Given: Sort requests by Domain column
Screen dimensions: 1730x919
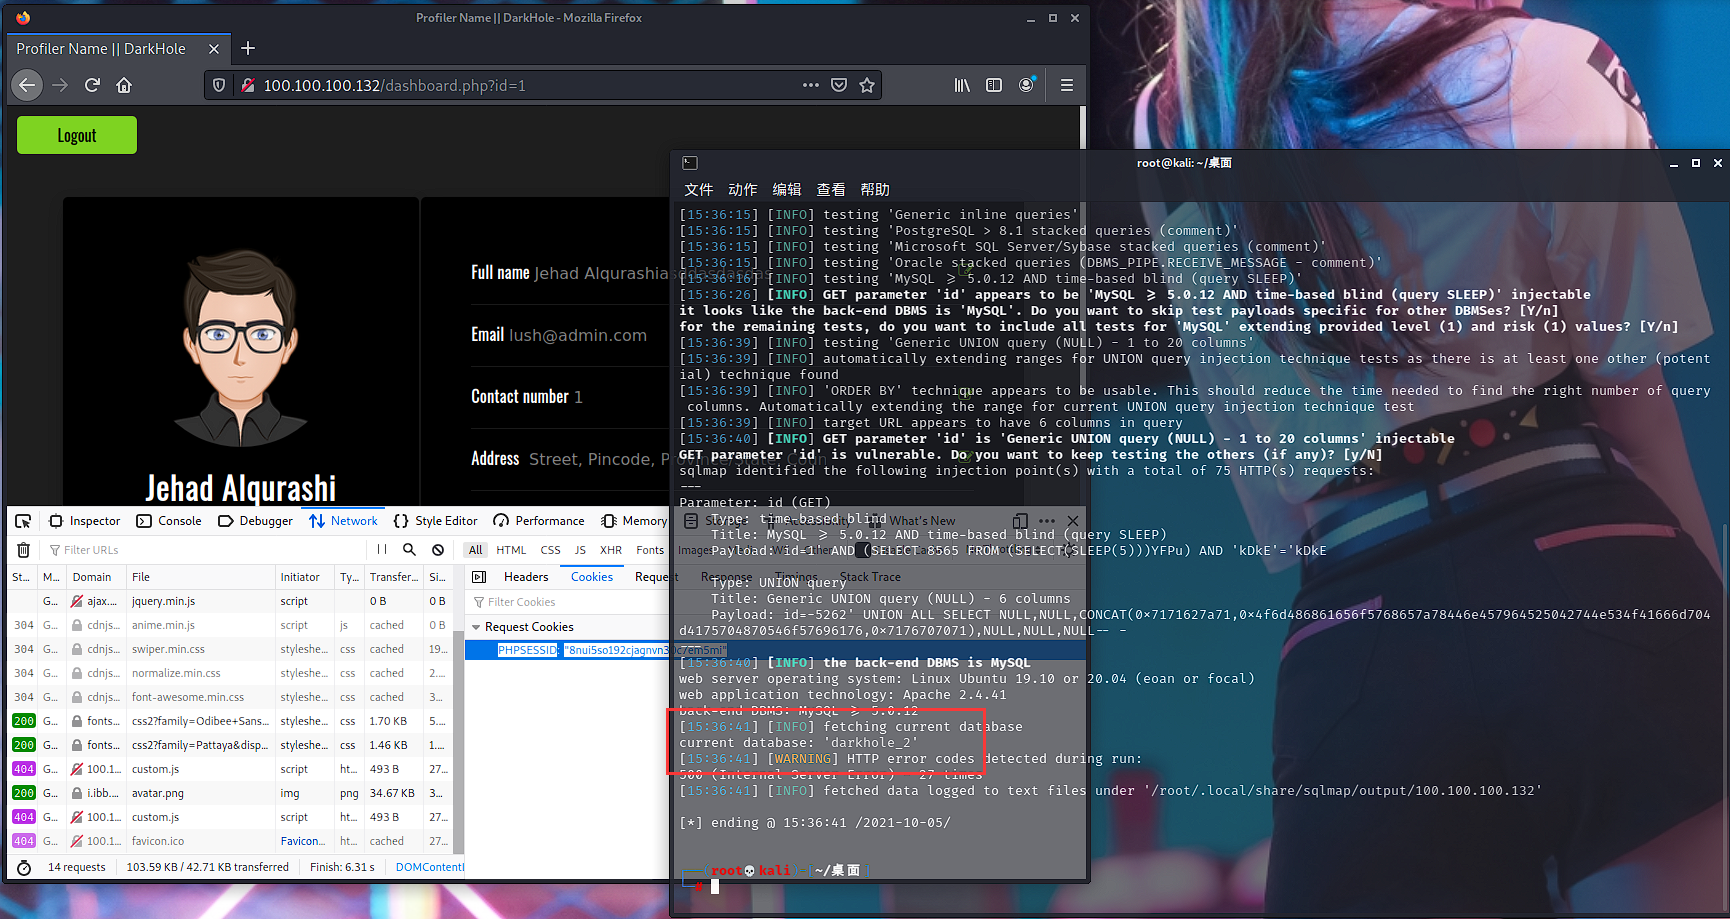Looking at the screenshot, I should [96, 577].
